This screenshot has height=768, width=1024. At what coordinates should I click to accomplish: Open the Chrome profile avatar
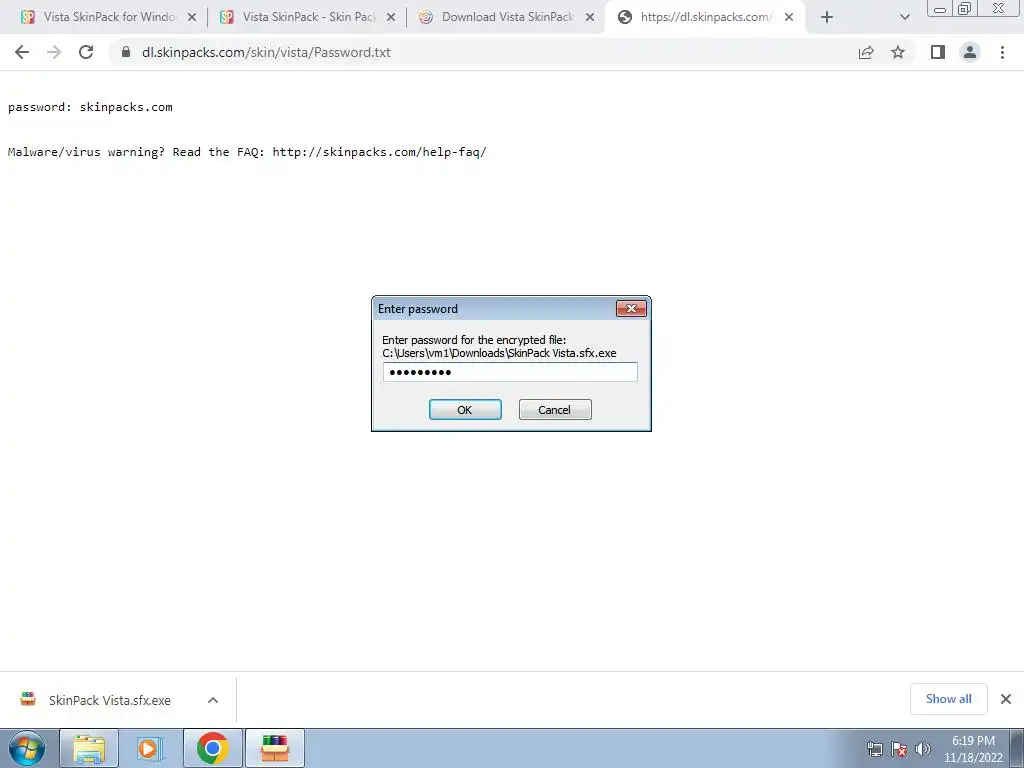point(970,52)
